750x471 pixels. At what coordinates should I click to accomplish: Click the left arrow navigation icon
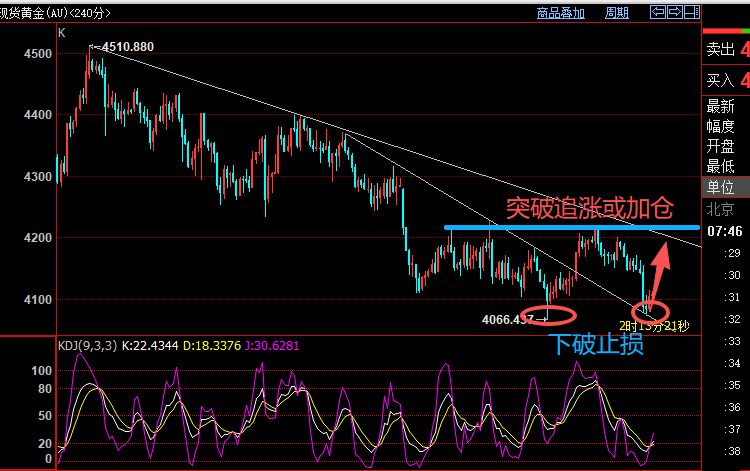coord(658,12)
